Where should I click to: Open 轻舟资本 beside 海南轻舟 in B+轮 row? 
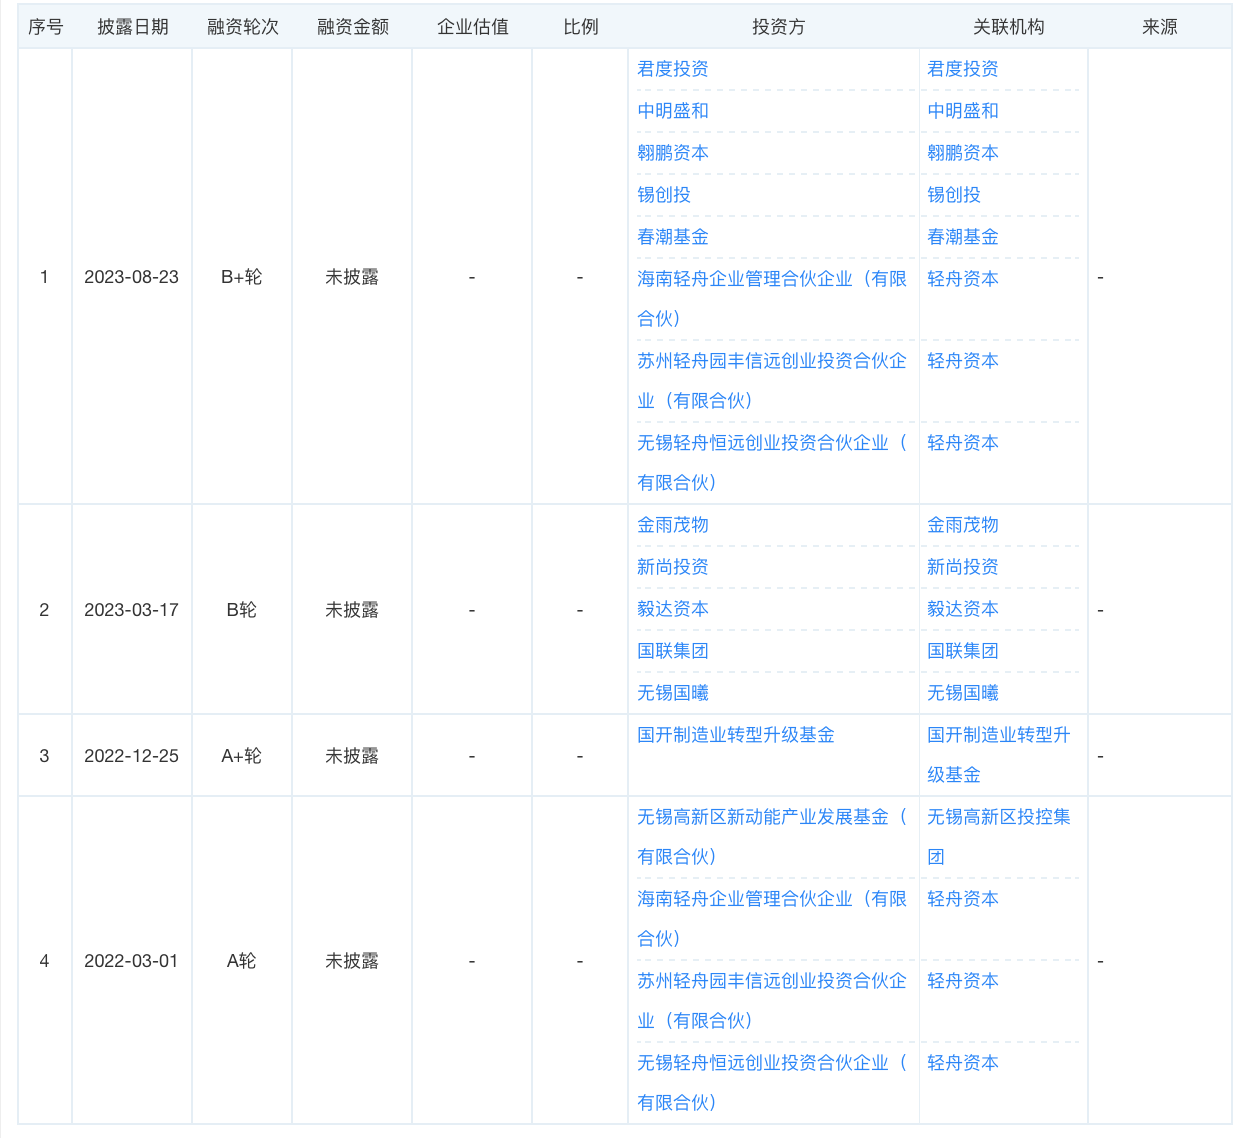pos(963,279)
